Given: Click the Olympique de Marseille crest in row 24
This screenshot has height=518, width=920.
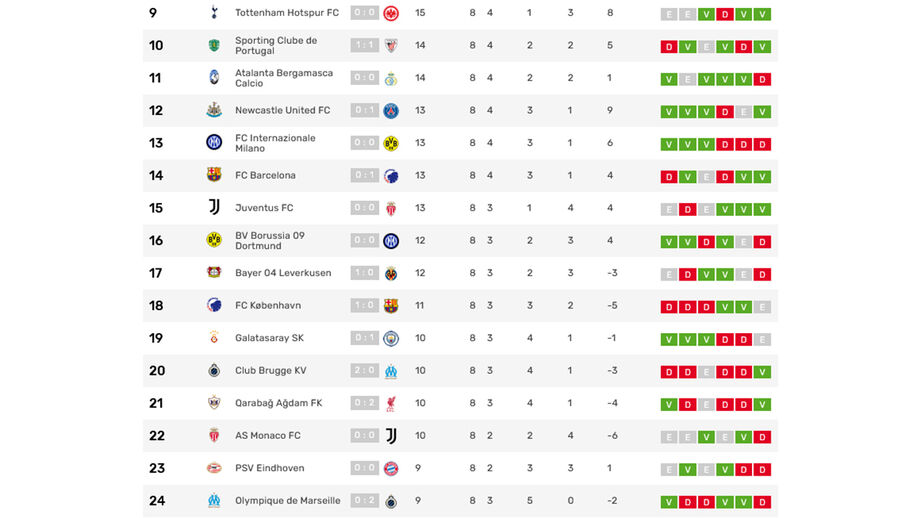Looking at the screenshot, I should pos(214,500).
